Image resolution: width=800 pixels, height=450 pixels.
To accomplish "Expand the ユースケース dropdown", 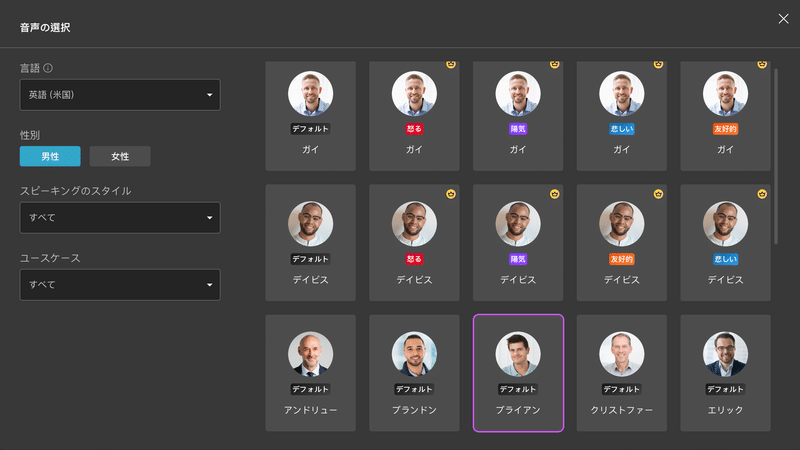I will click(120, 285).
